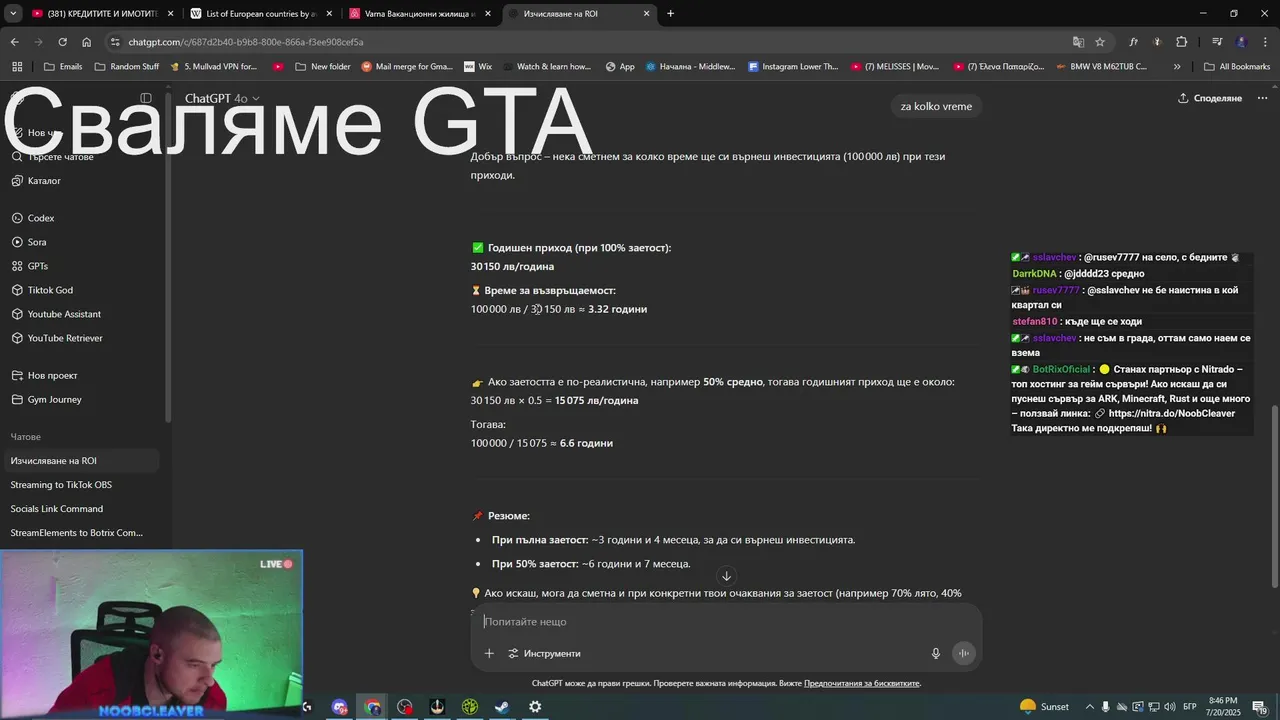
Task: Open OBS Studio from the taskbar
Action: pyautogui.click(x=405, y=707)
